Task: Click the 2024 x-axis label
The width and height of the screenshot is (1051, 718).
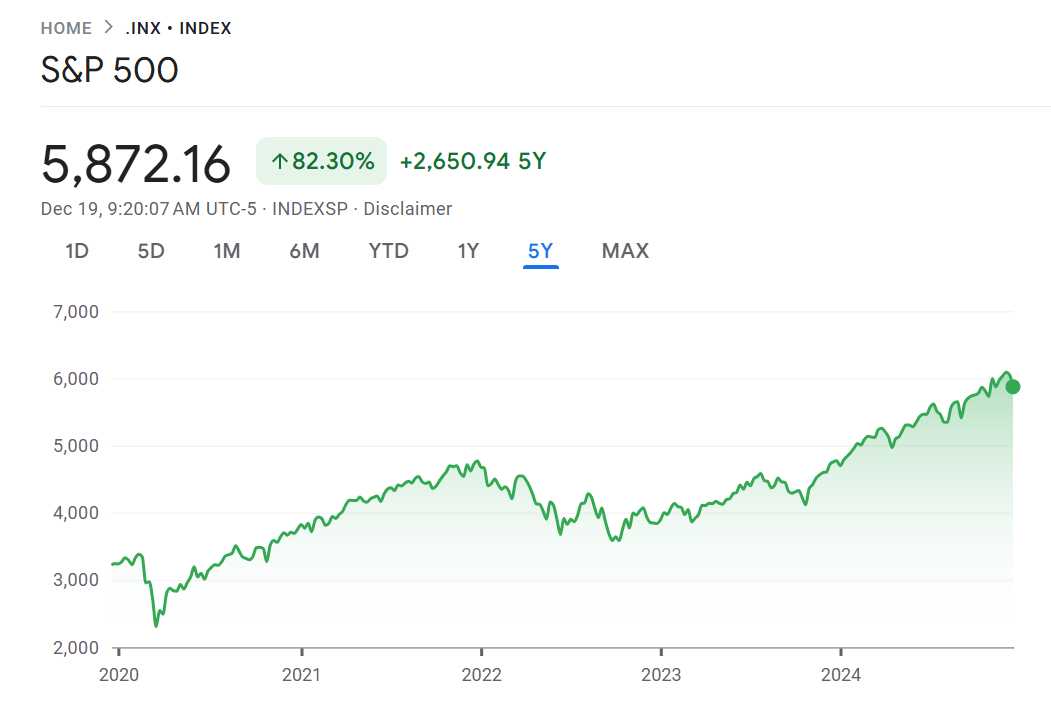Action: point(841,675)
